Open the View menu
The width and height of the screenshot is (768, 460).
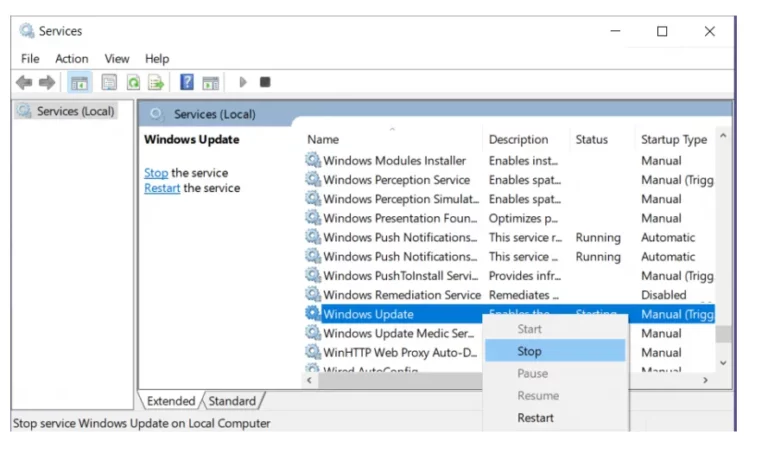(117, 59)
